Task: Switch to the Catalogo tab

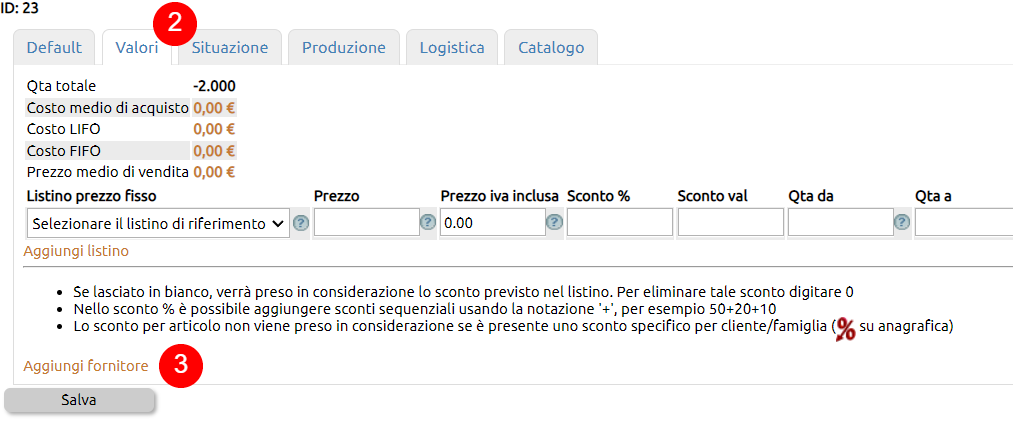Action: point(551,47)
